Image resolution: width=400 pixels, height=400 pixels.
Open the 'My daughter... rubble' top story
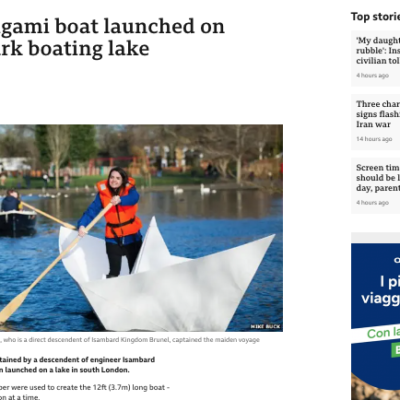(x=378, y=50)
